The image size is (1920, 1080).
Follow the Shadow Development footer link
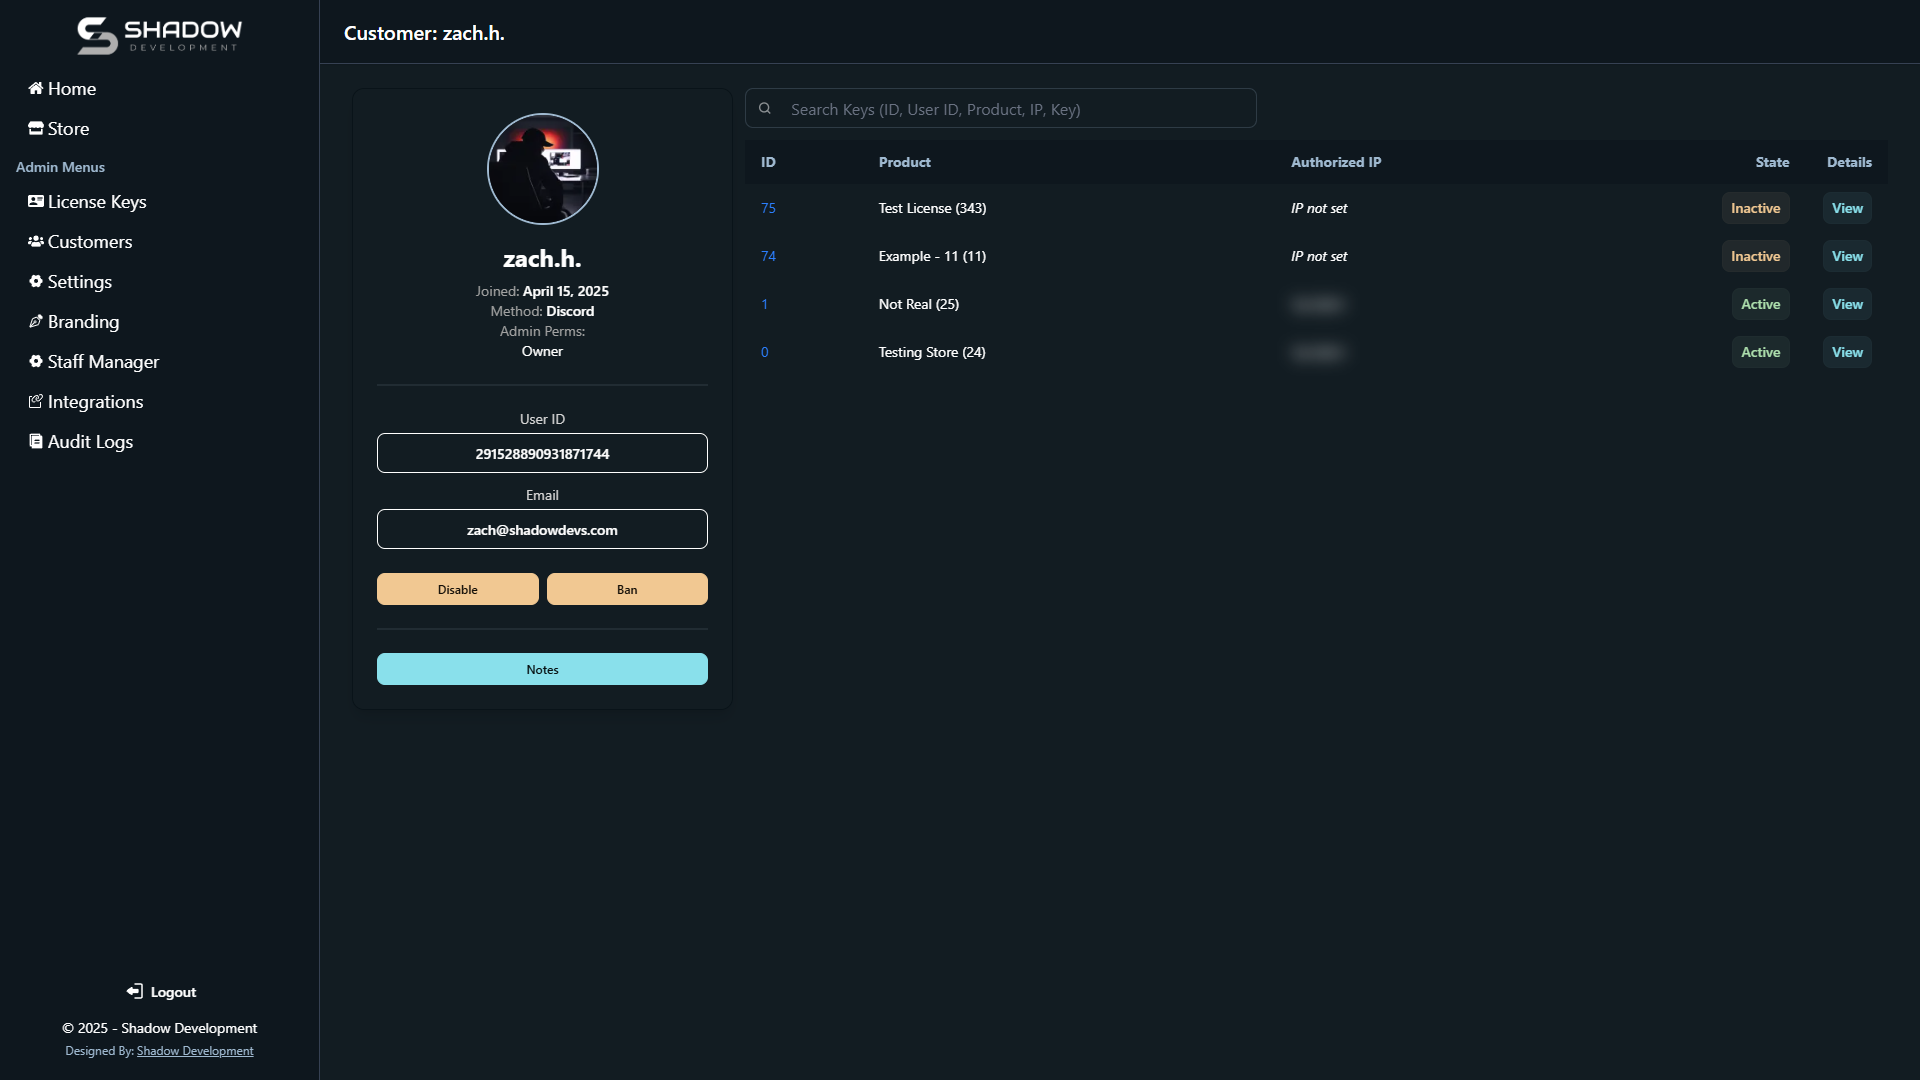coord(195,1051)
